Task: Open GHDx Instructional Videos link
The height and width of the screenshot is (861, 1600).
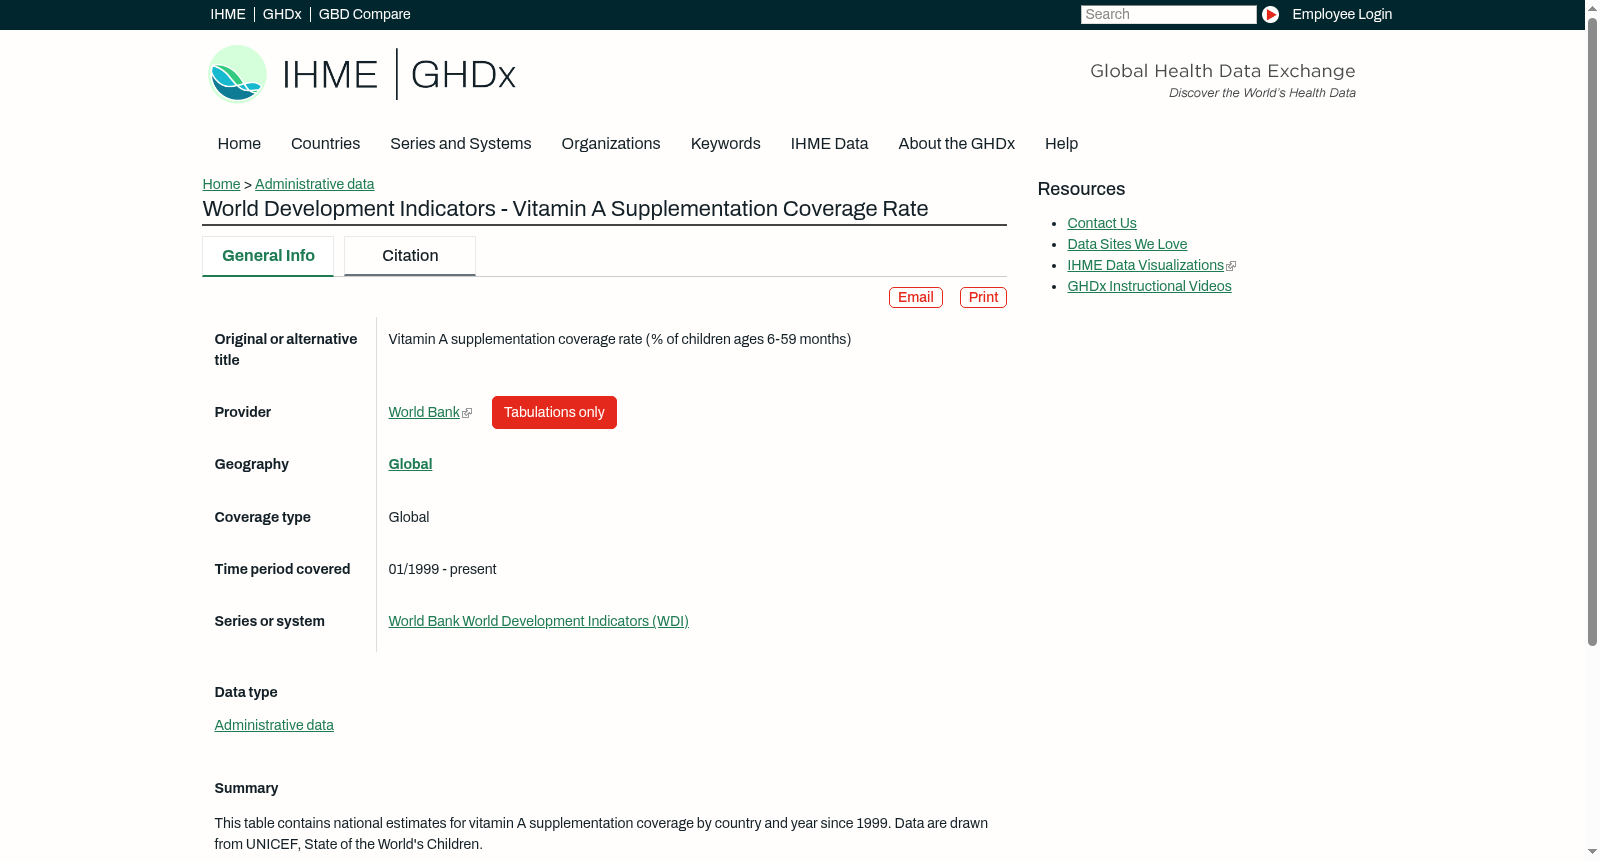Action: [x=1149, y=286]
